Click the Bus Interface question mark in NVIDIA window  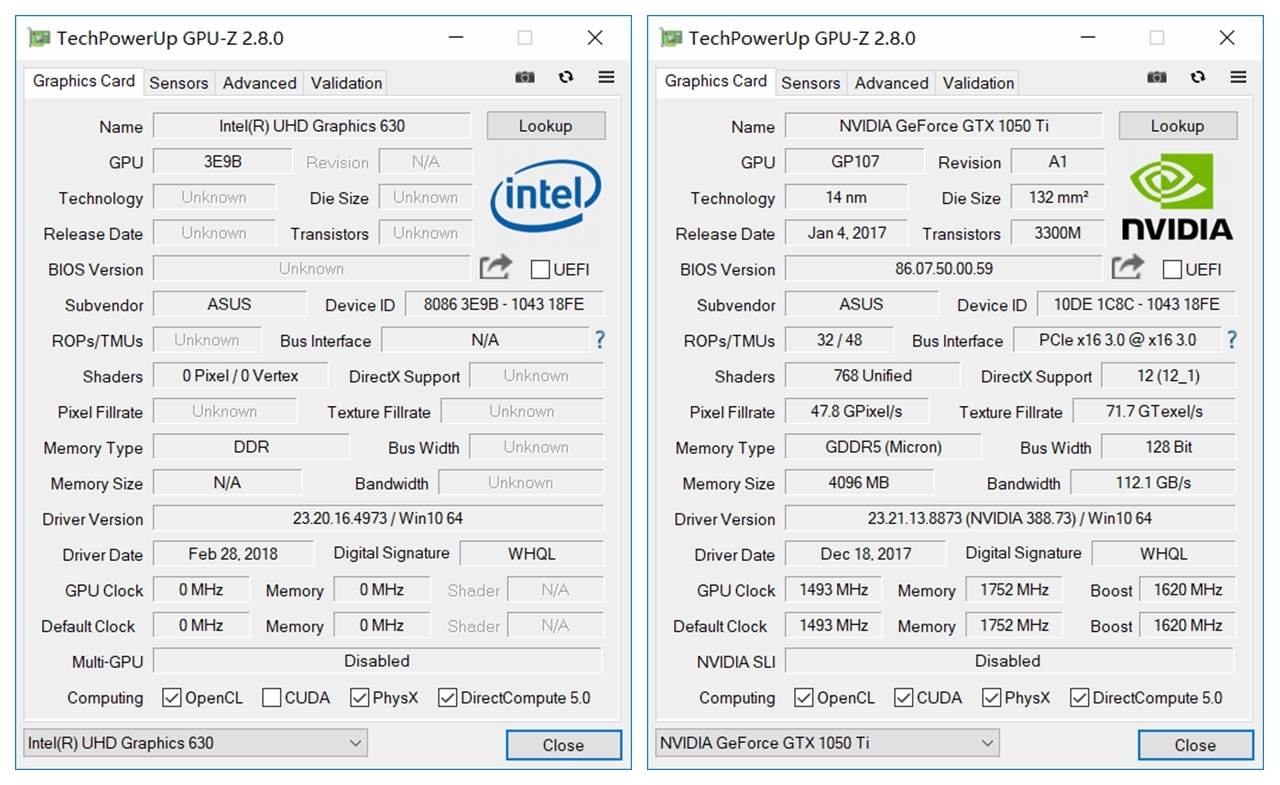click(x=1232, y=340)
